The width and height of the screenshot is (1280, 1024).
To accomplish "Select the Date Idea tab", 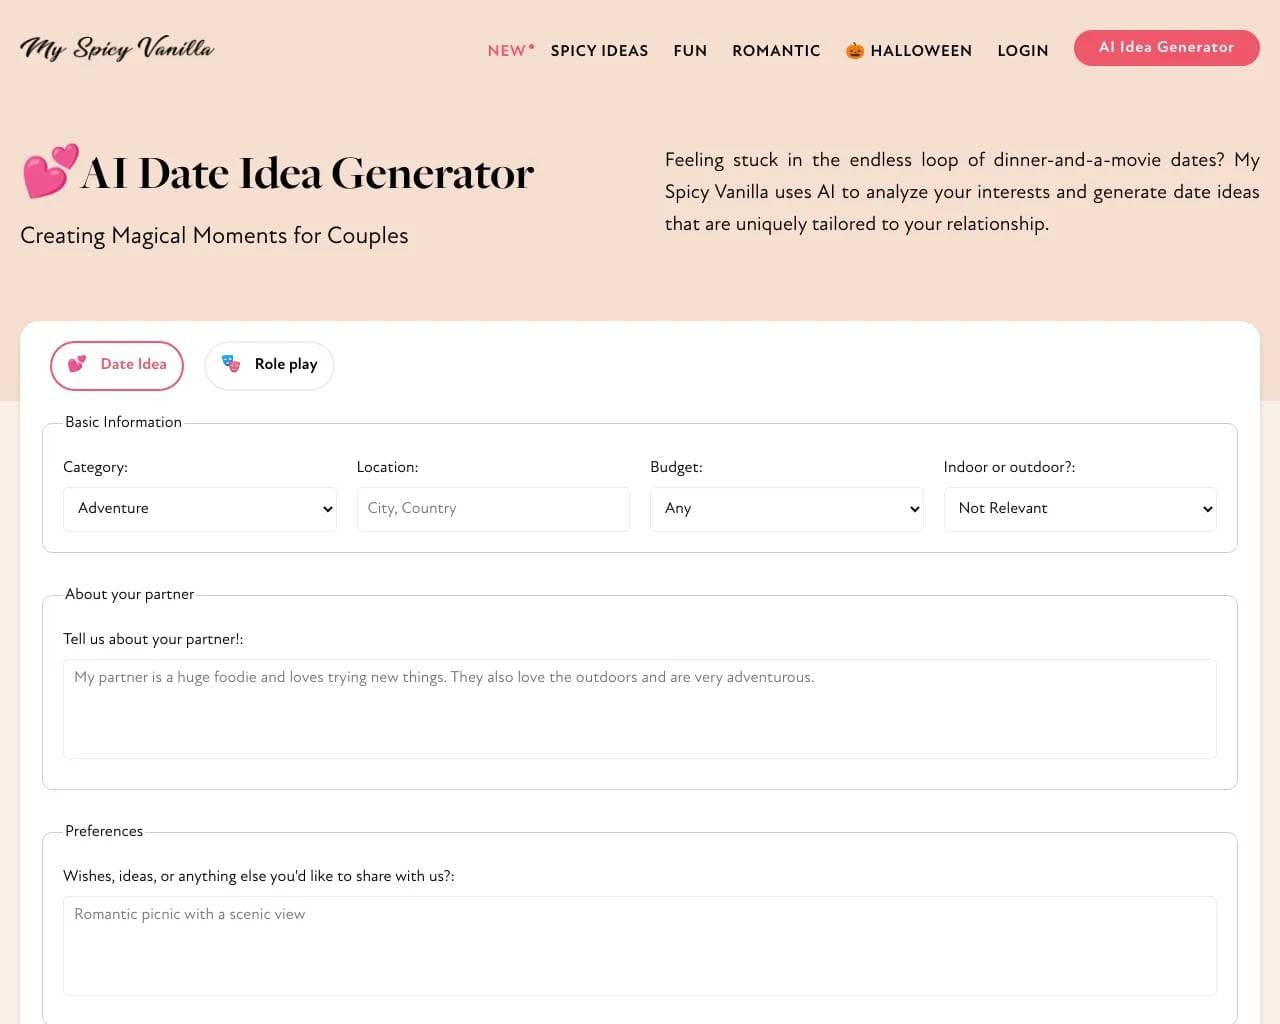I will coord(117,365).
